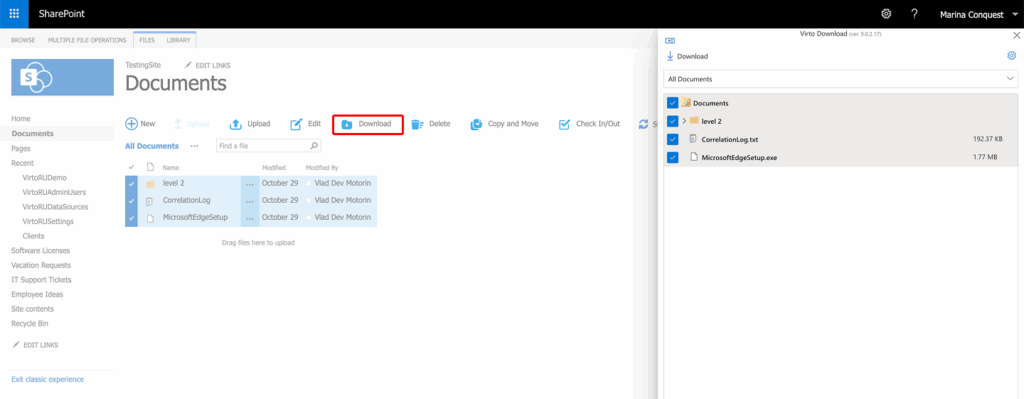The width and height of the screenshot is (1024, 399).
Task: Select the All Documents view link
Action: 152,146
